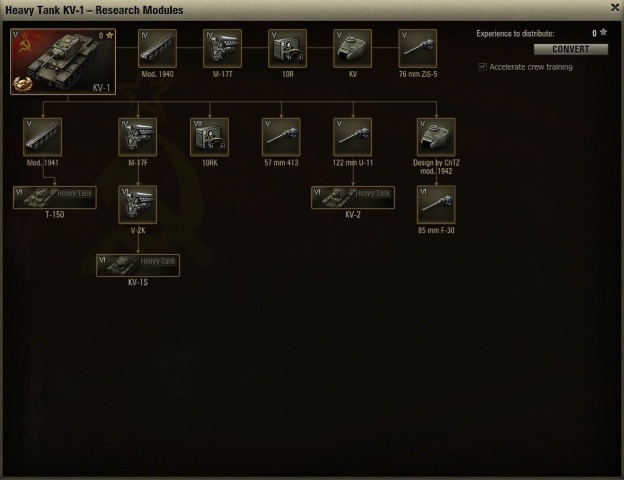Click the 10RK radio module

tap(209, 137)
